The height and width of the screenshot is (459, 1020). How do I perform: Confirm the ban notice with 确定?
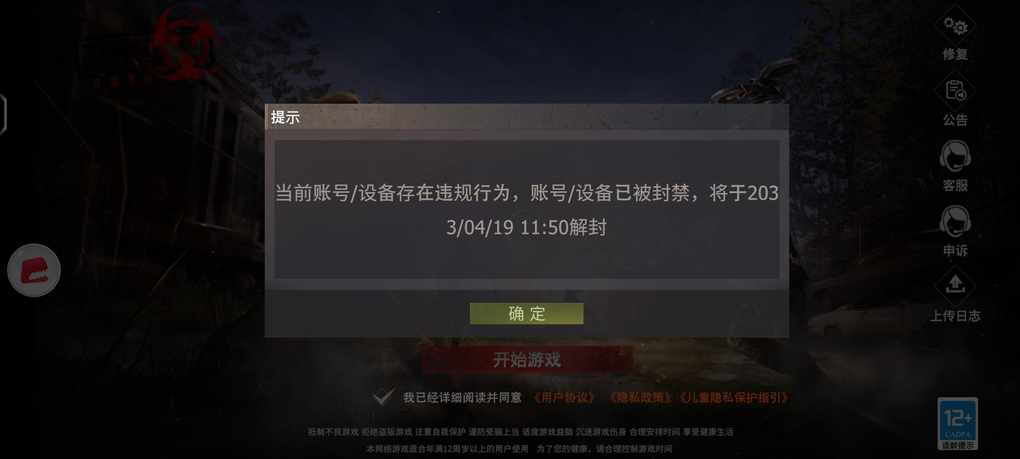click(x=526, y=313)
